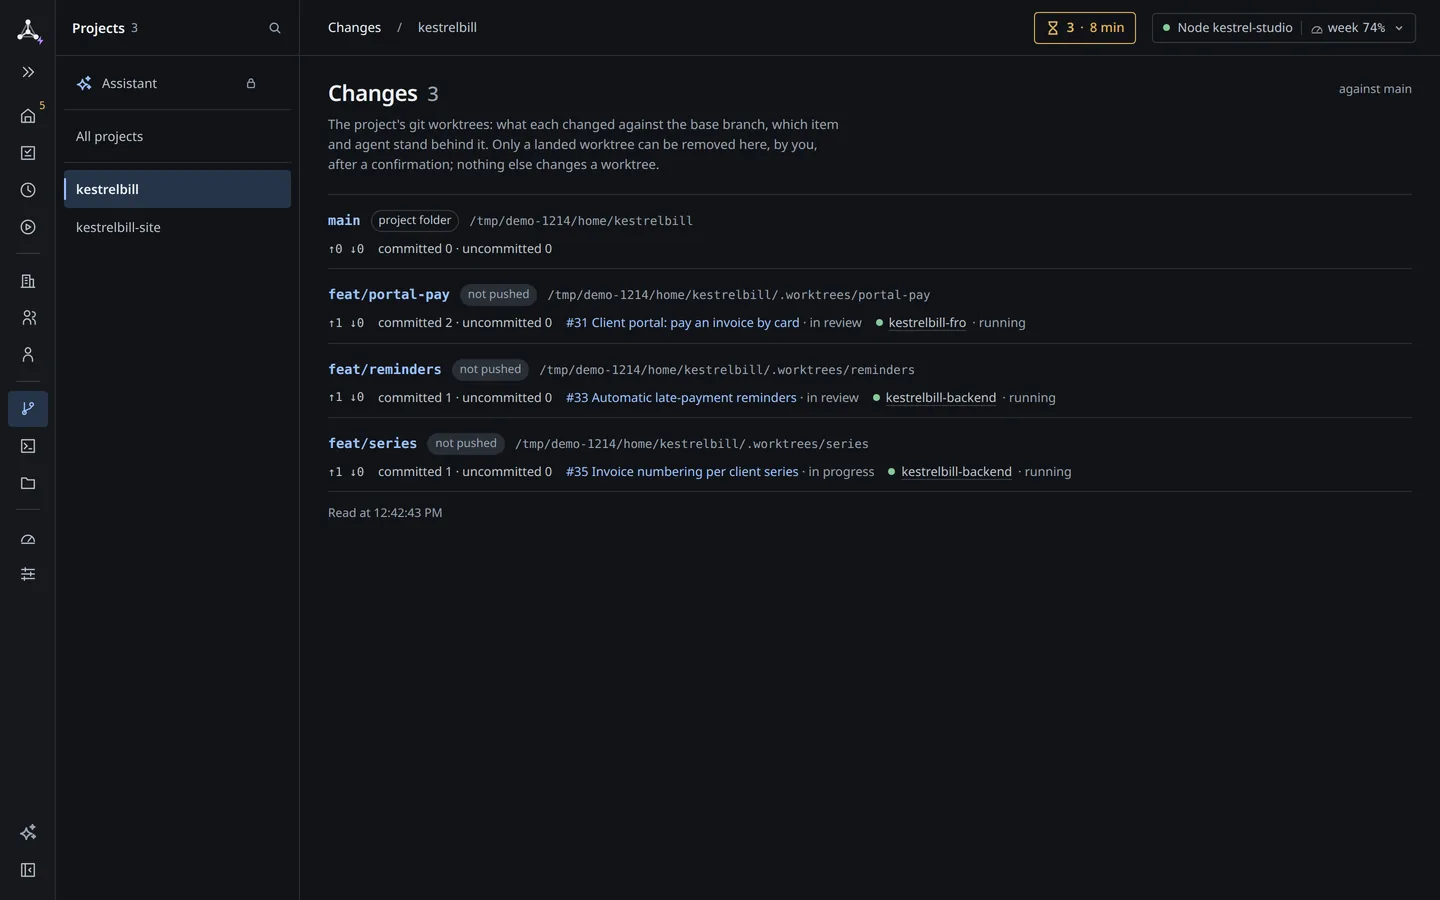Screen dimensions: 1440x900
Task: Open the folder files icon in sidebar
Action: [28, 483]
